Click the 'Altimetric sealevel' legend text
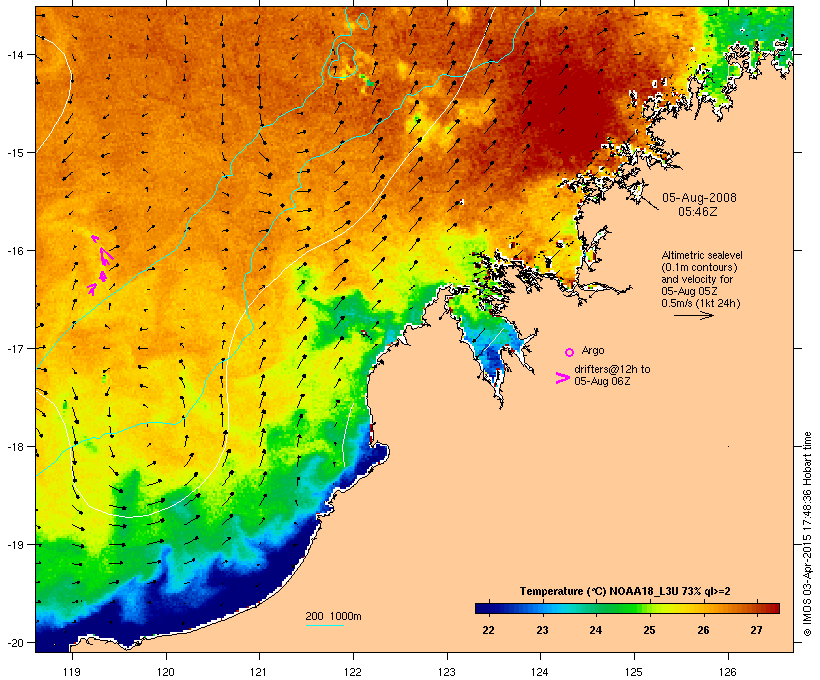 [x=702, y=255]
